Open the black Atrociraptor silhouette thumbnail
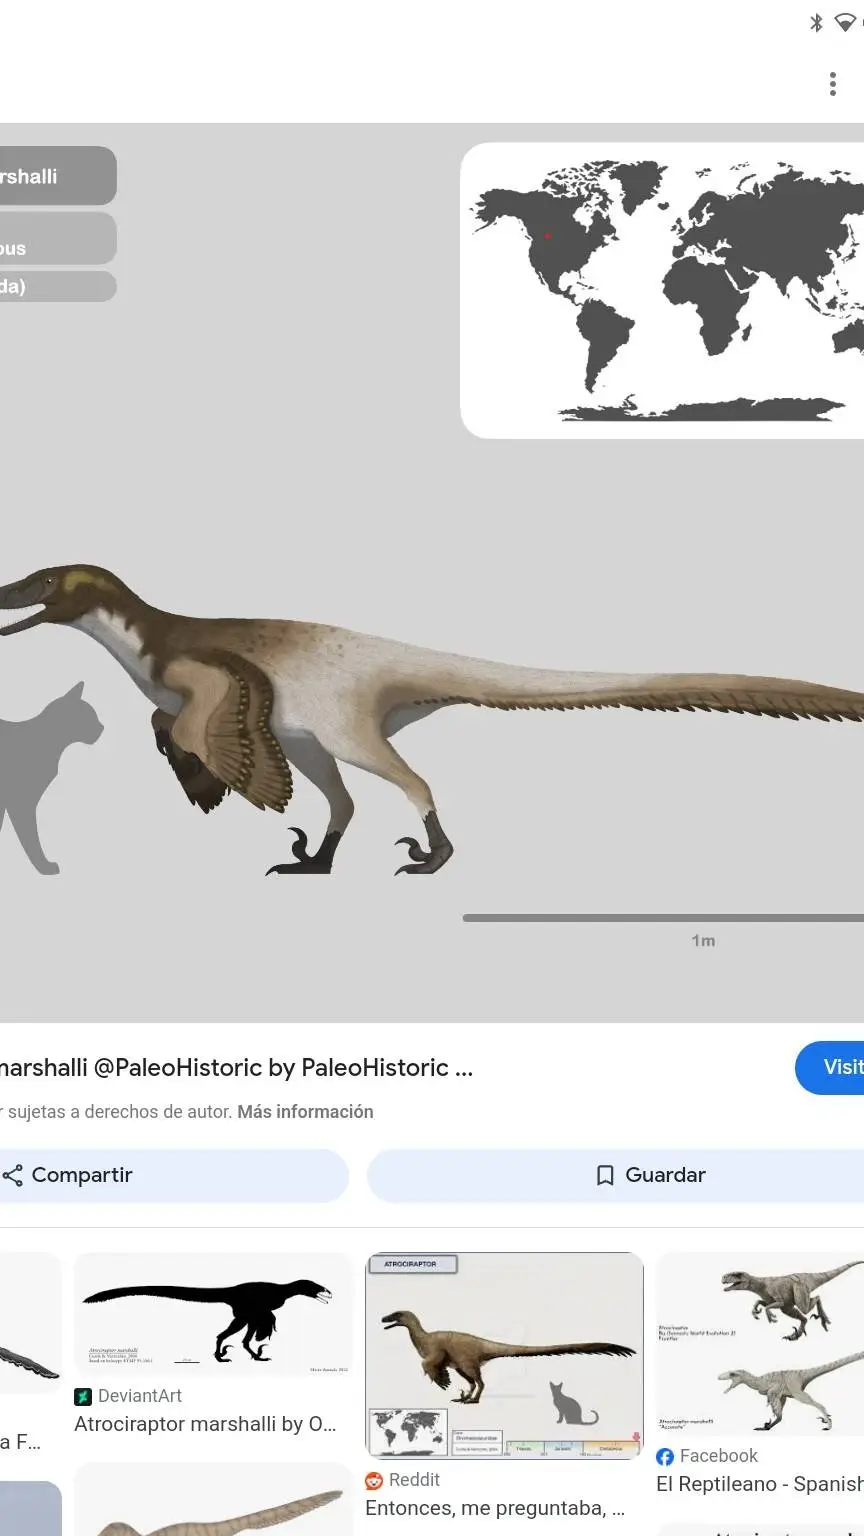Image resolution: width=864 pixels, height=1536 pixels. click(213, 1314)
